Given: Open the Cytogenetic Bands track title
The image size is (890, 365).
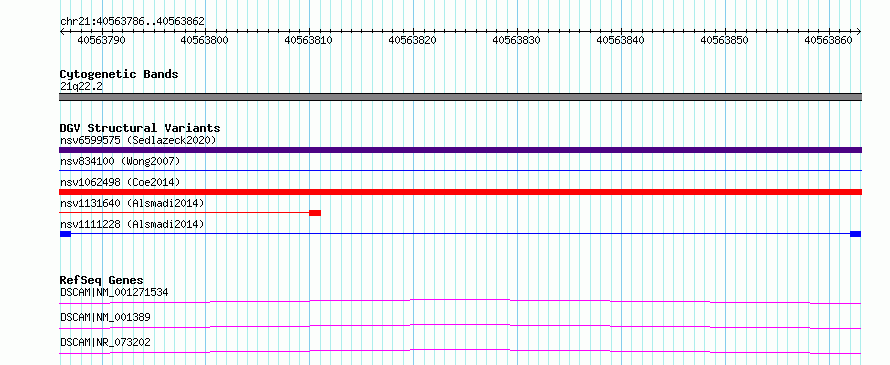Looking at the screenshot, I should [119, 74].
